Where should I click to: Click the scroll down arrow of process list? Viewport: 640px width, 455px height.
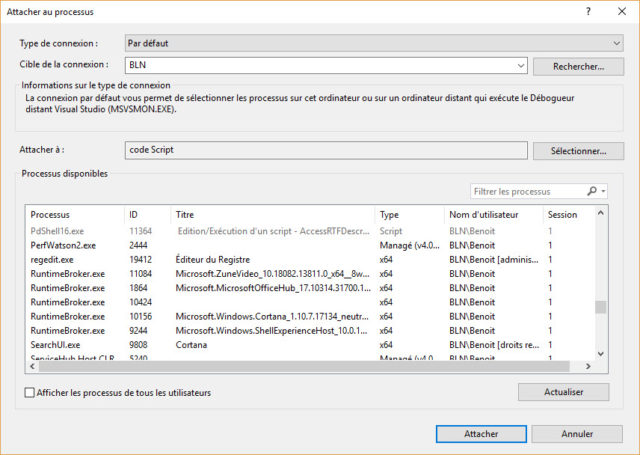pos(601,354)
